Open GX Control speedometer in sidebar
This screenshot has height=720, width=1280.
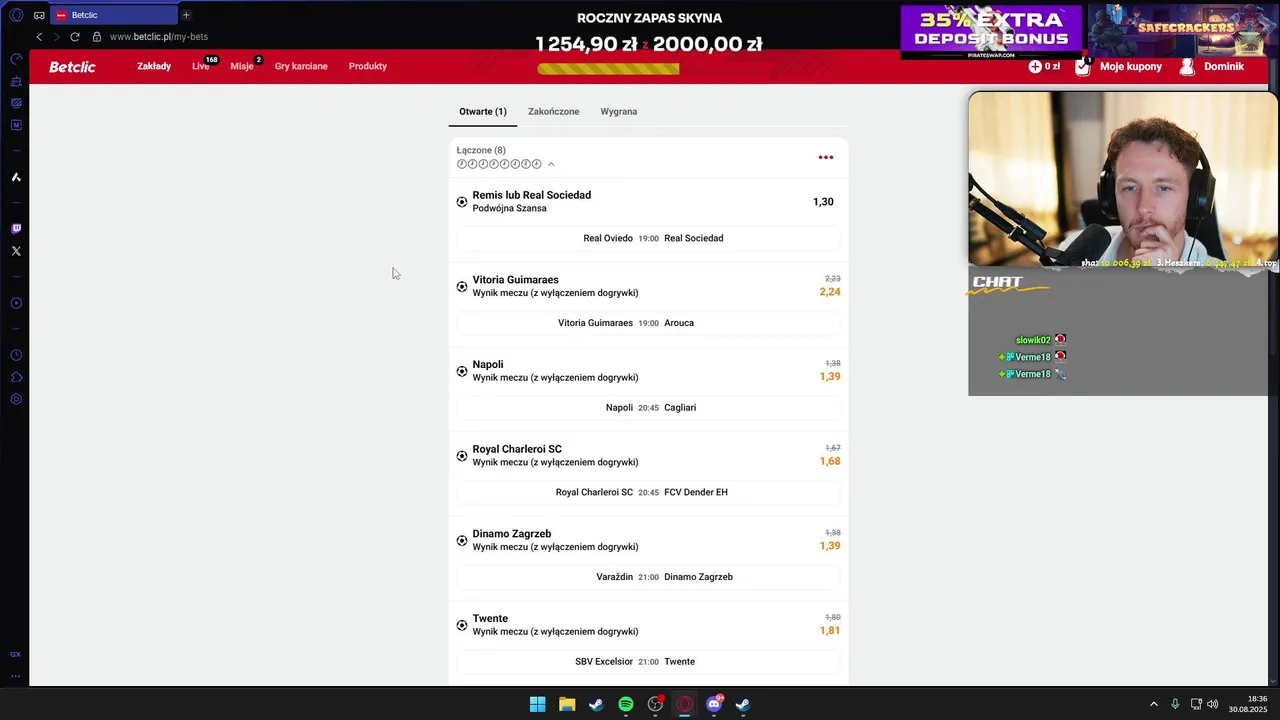coord(16,59)
